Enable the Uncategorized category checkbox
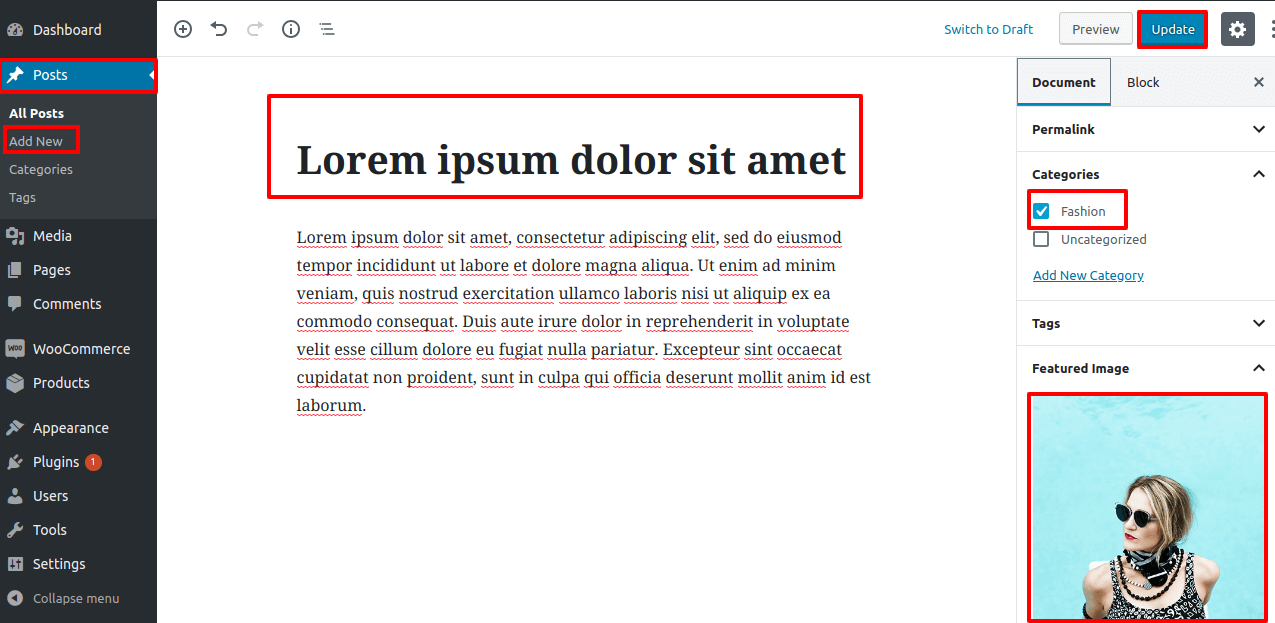The height and width of the screenshot is (623, 1275). [1041, 239]
